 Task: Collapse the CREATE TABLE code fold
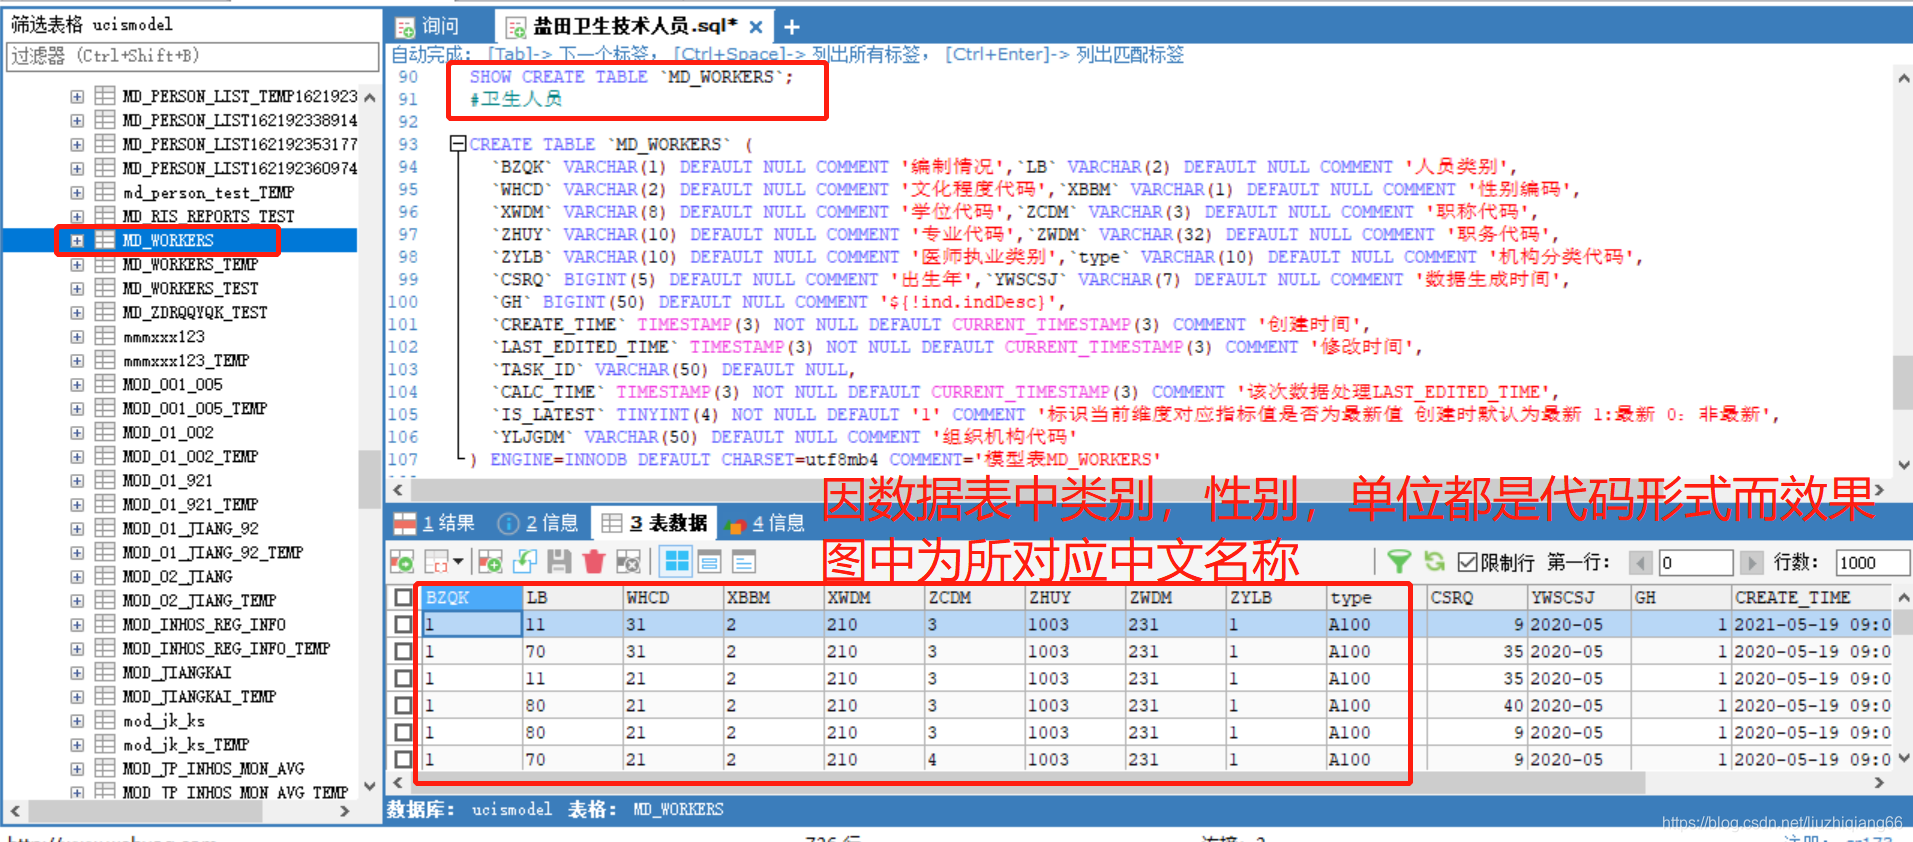458,144
